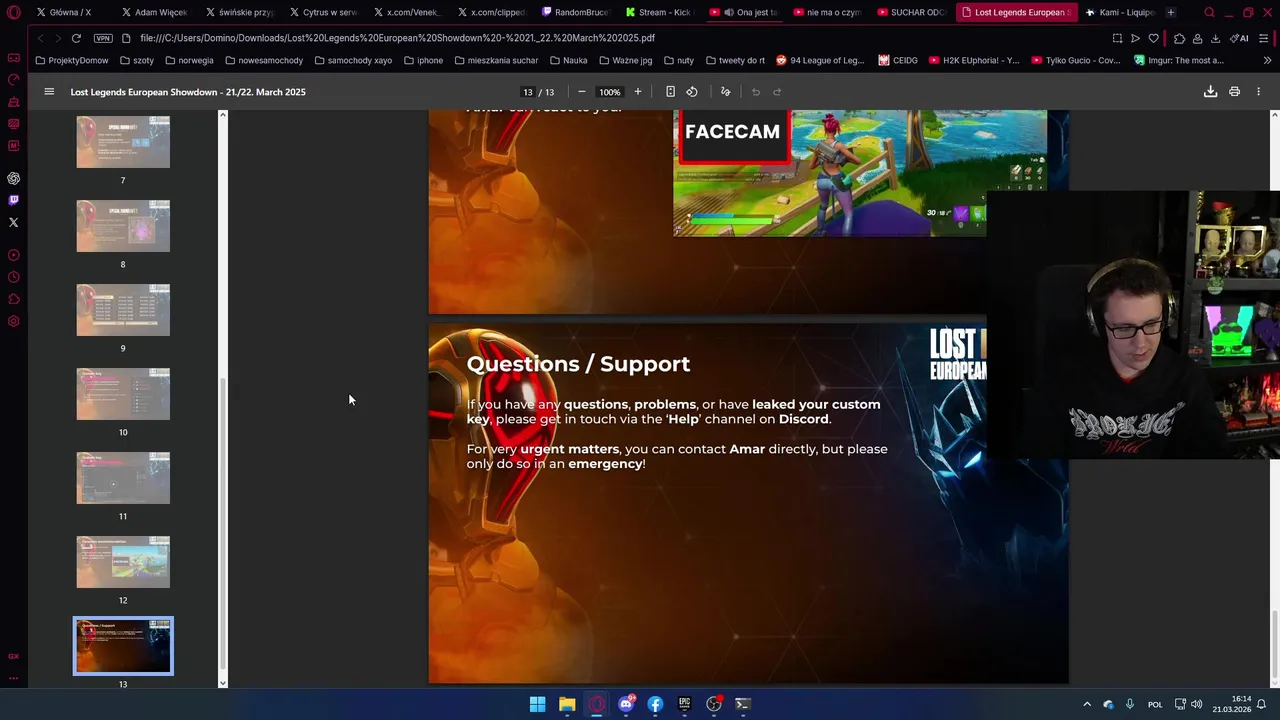Open the ChatGPT sidebar panel
Viewport: 1280px width, 720px height.
(14, 178)
